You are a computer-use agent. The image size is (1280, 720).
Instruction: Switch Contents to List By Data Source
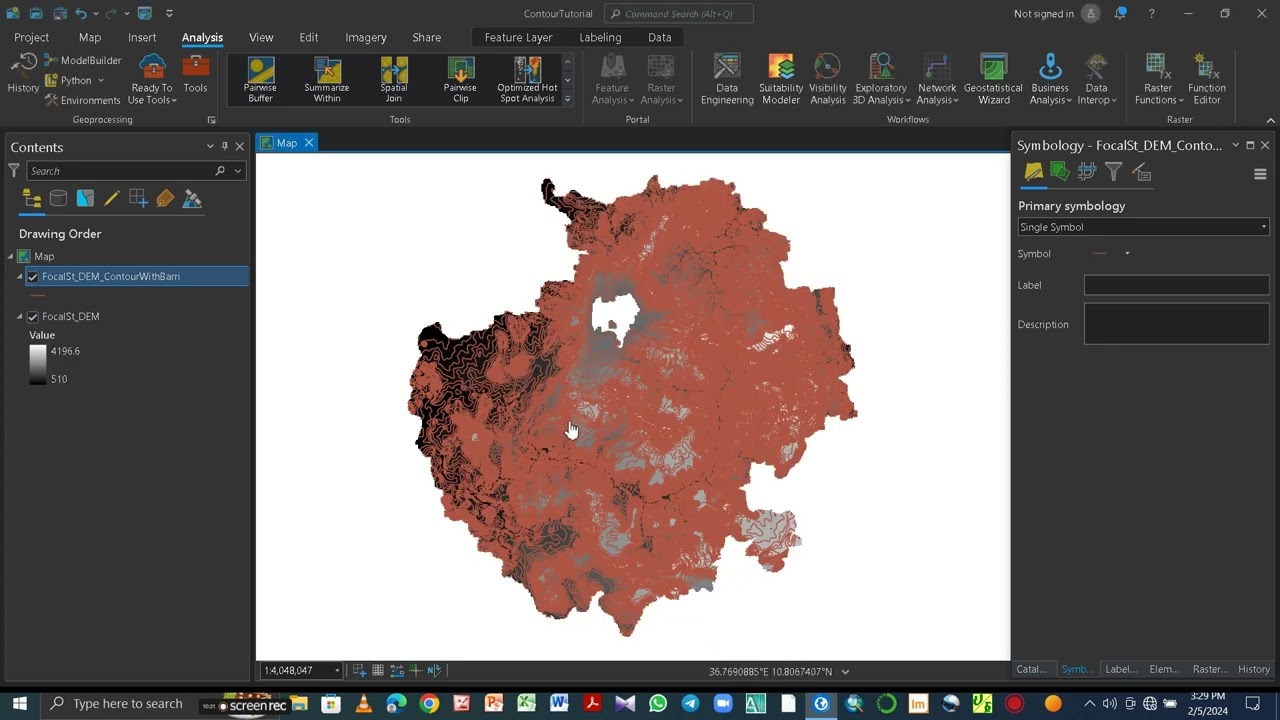click(x=58, y=199)
